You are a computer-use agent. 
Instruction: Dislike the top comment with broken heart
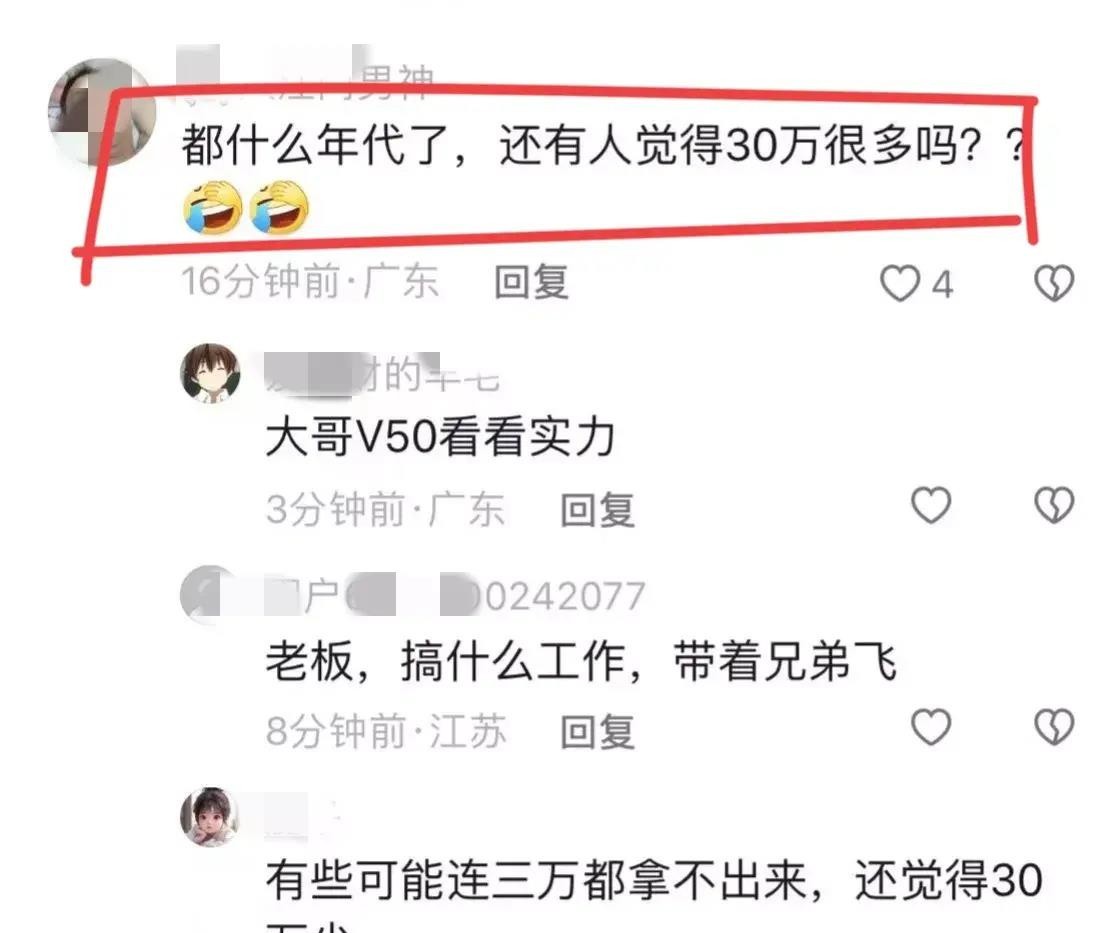[1055, 283]
